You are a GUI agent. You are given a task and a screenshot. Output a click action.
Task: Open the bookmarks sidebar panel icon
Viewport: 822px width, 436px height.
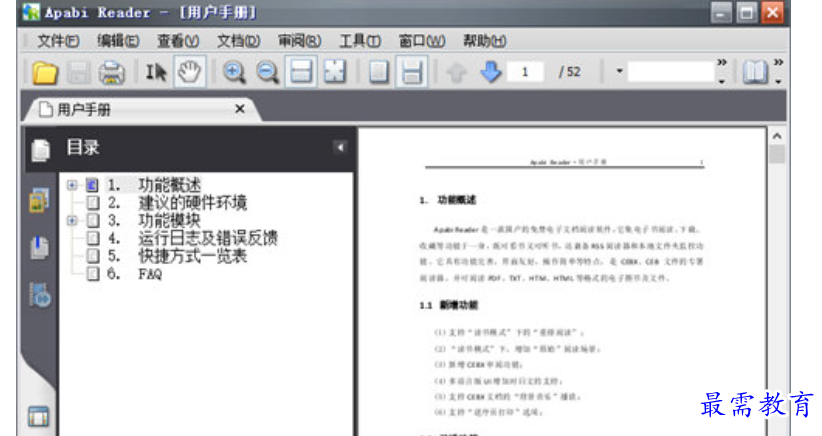point(39,247)
